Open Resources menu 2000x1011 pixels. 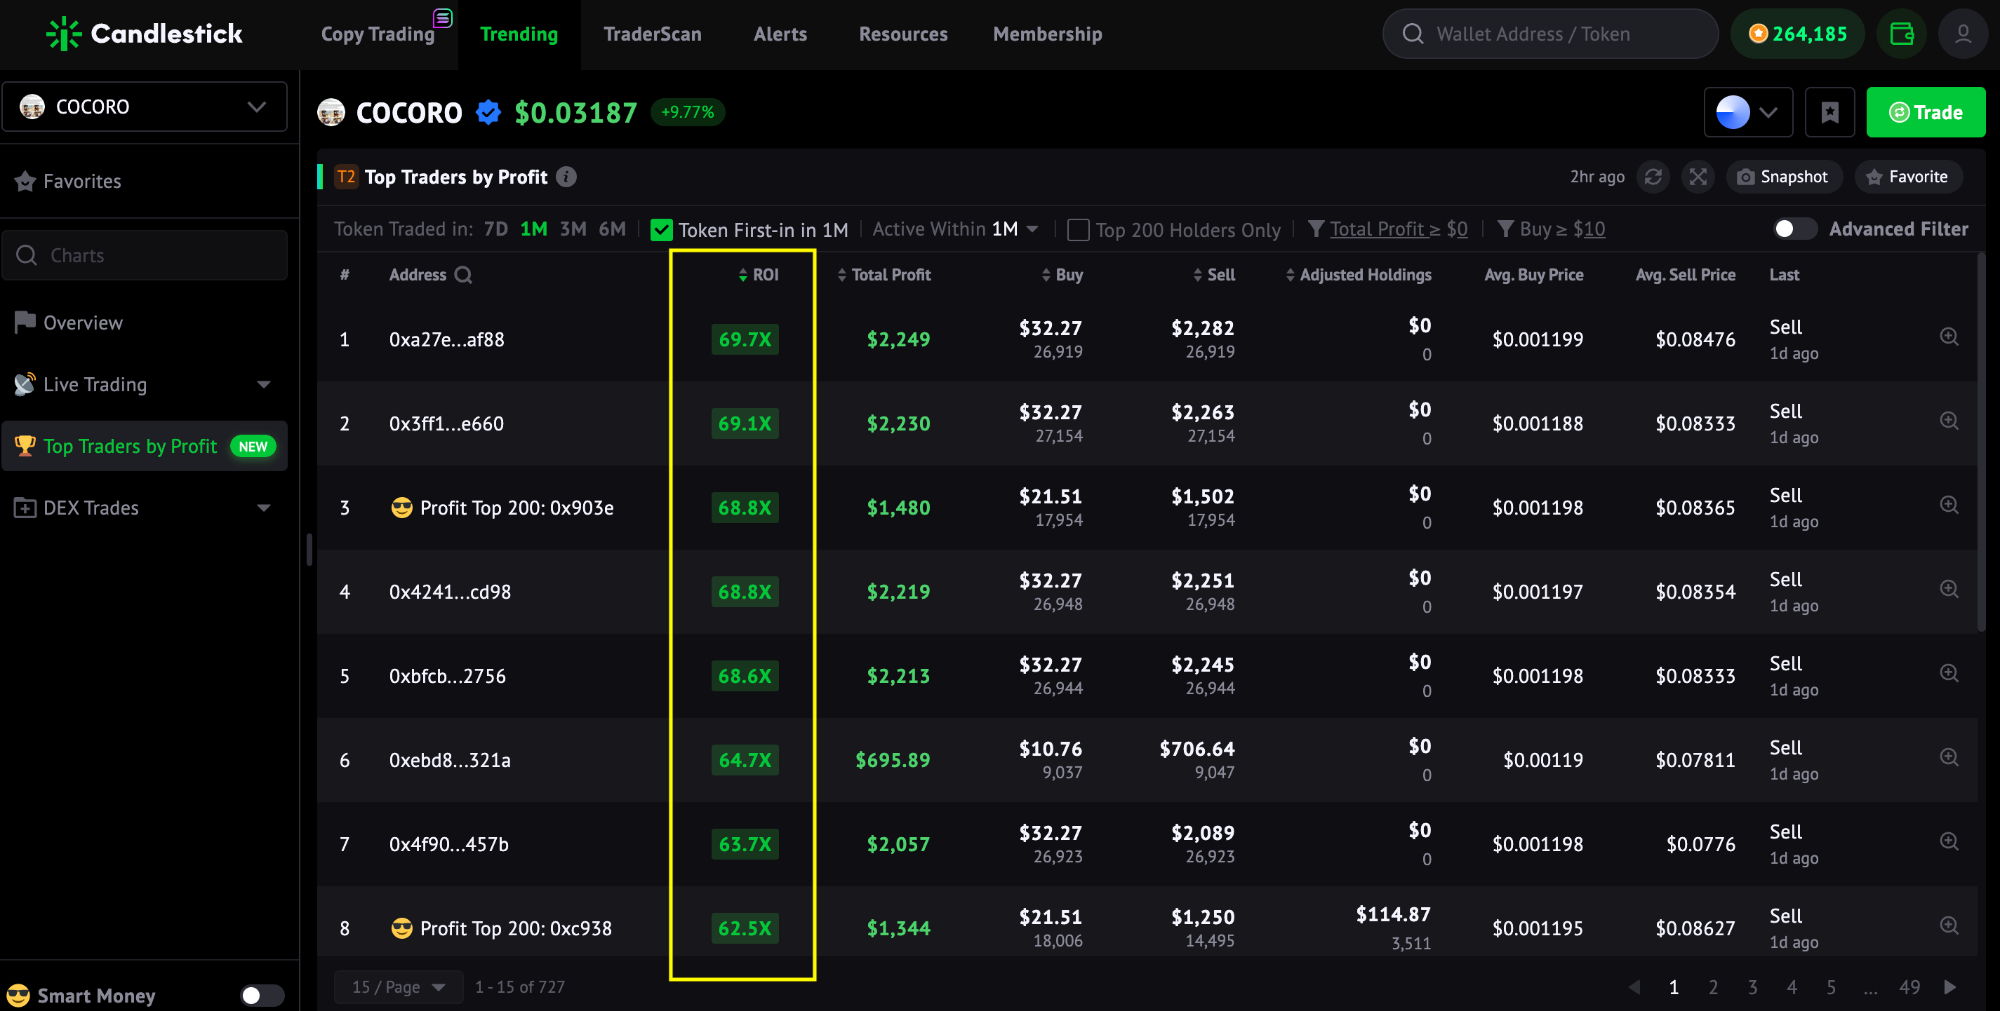[x=903, y=34]
